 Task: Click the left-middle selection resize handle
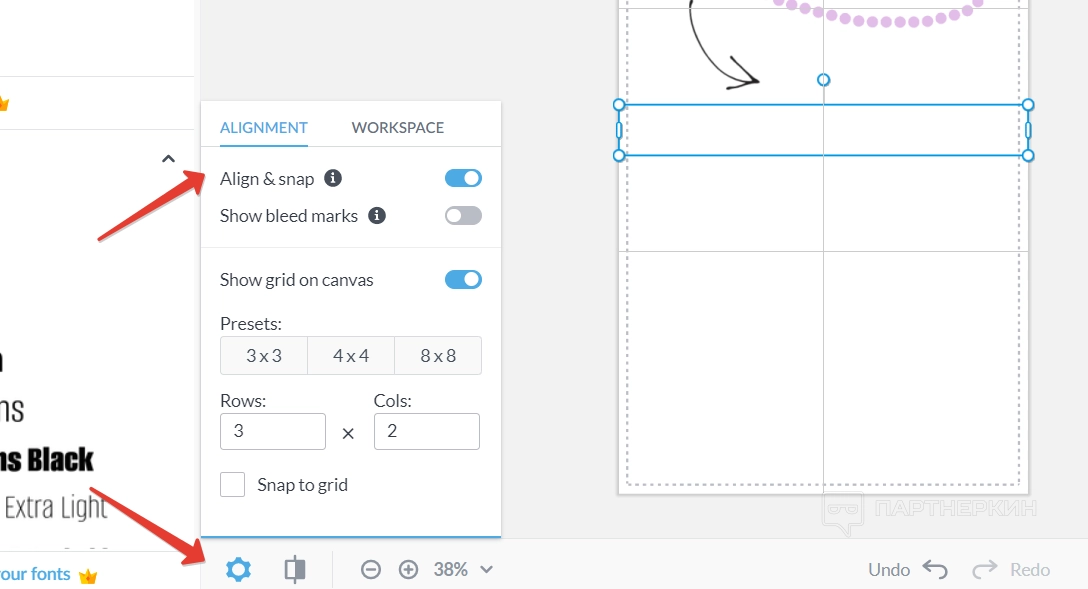pos(619,130)
